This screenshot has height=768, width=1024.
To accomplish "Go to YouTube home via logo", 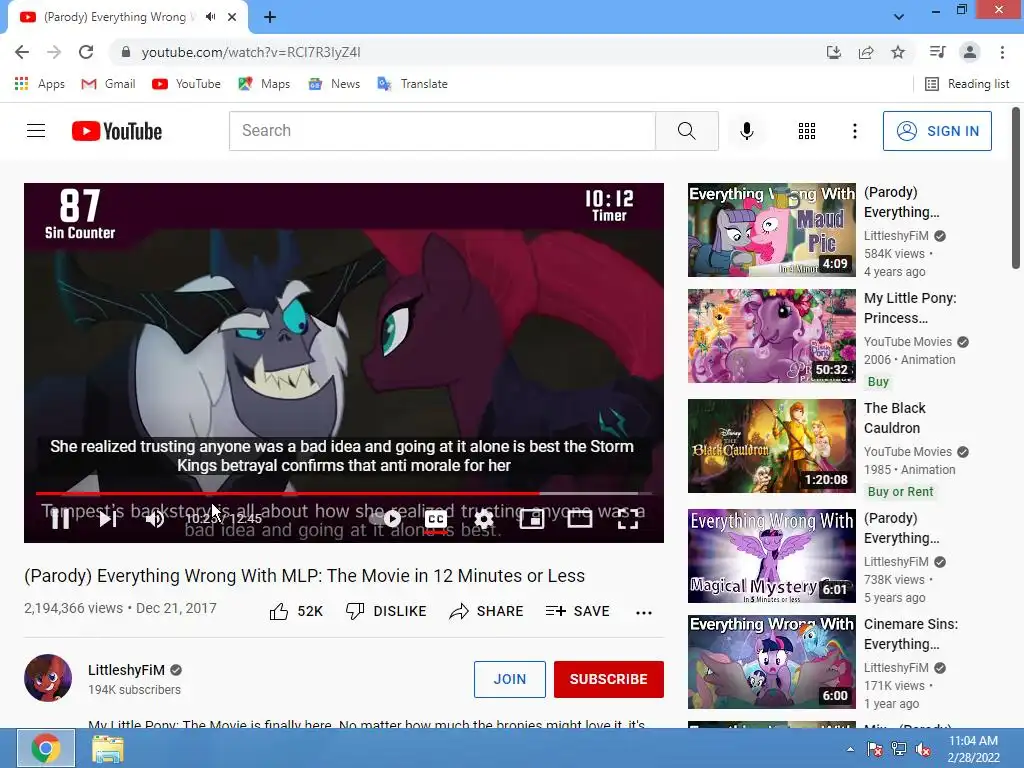I will point(117,131).
